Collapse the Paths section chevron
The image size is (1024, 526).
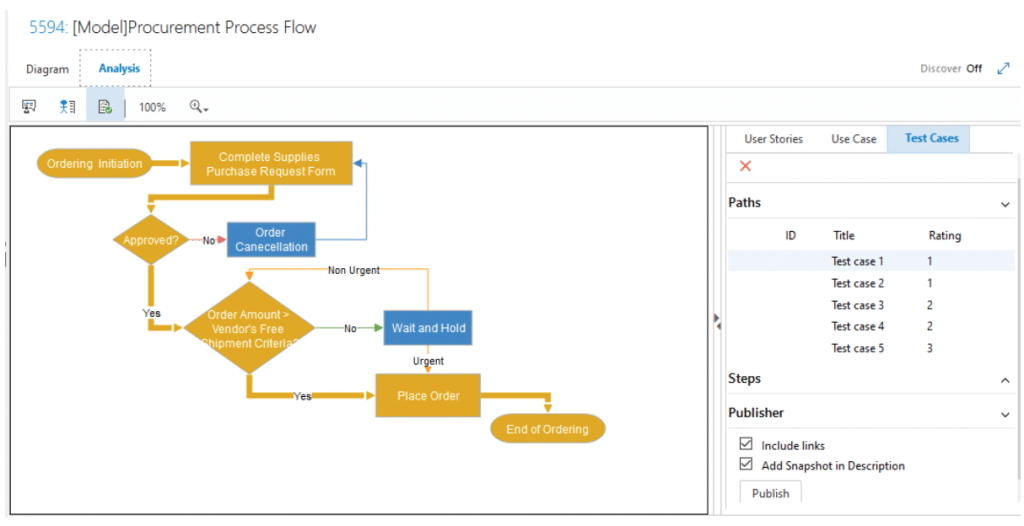coord(1005,205)
